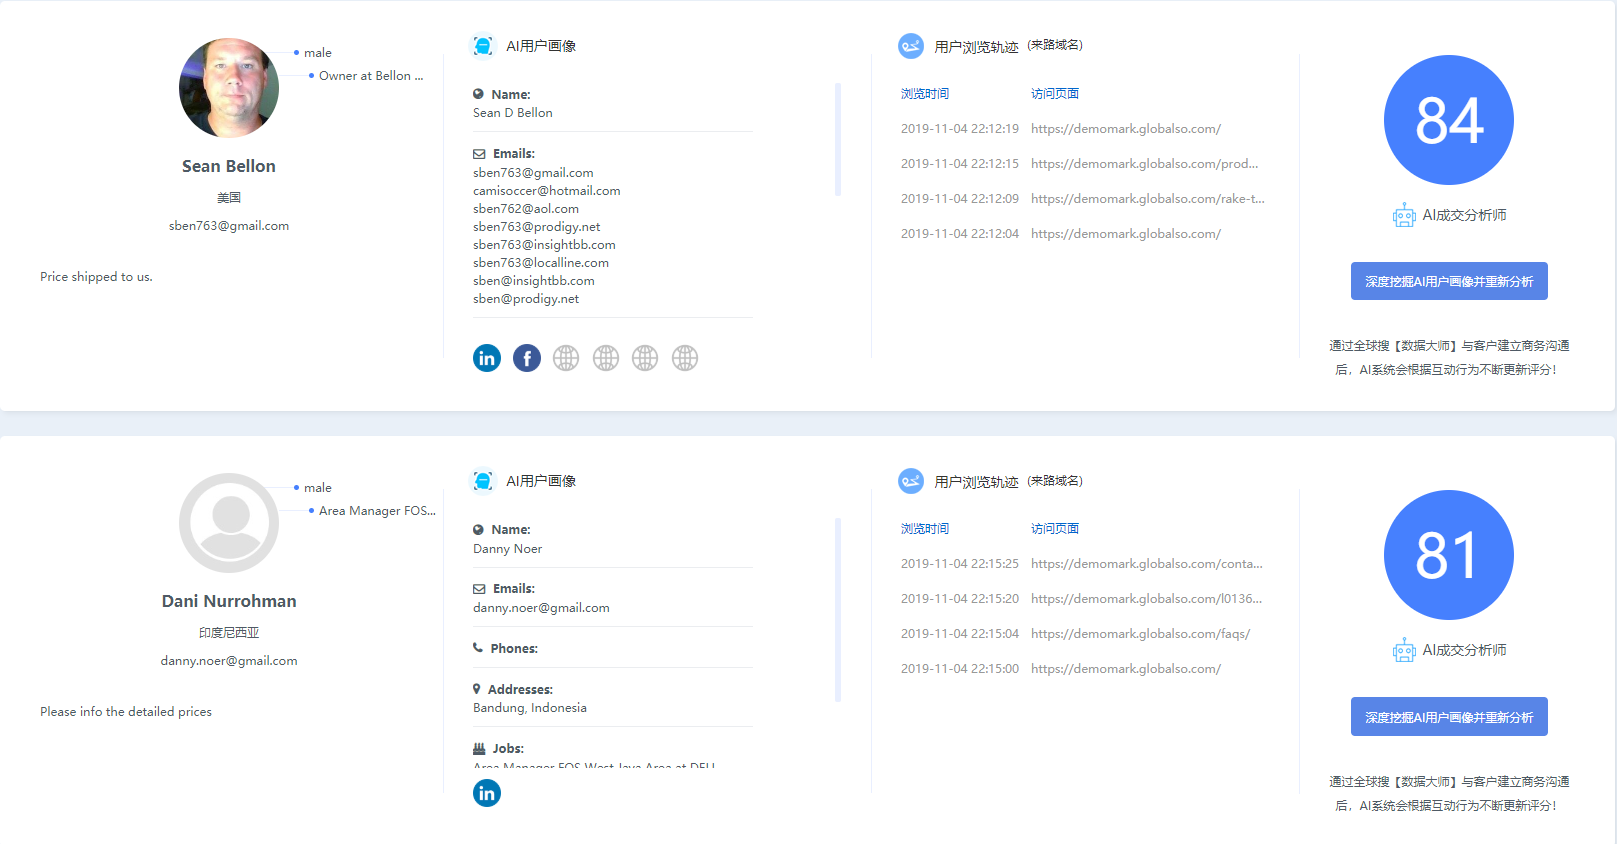Click Dani Nurrohman's default avatar
Screen dimensions: 1617x844
coord(229,523)
